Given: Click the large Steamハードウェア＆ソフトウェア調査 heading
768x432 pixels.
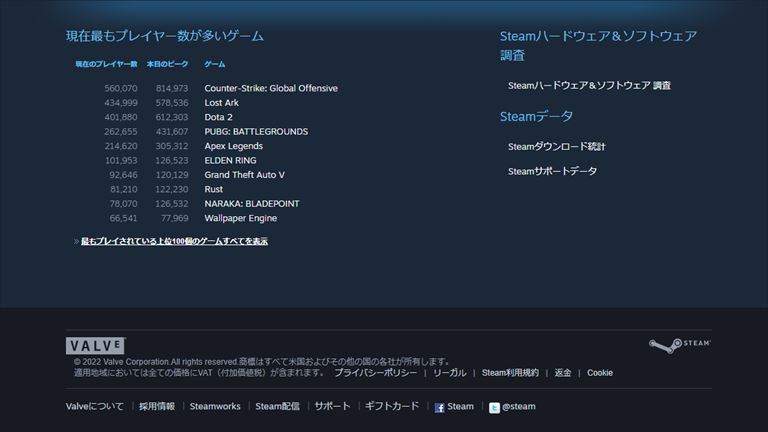Looking at the screenshot, I should [598, 46].
